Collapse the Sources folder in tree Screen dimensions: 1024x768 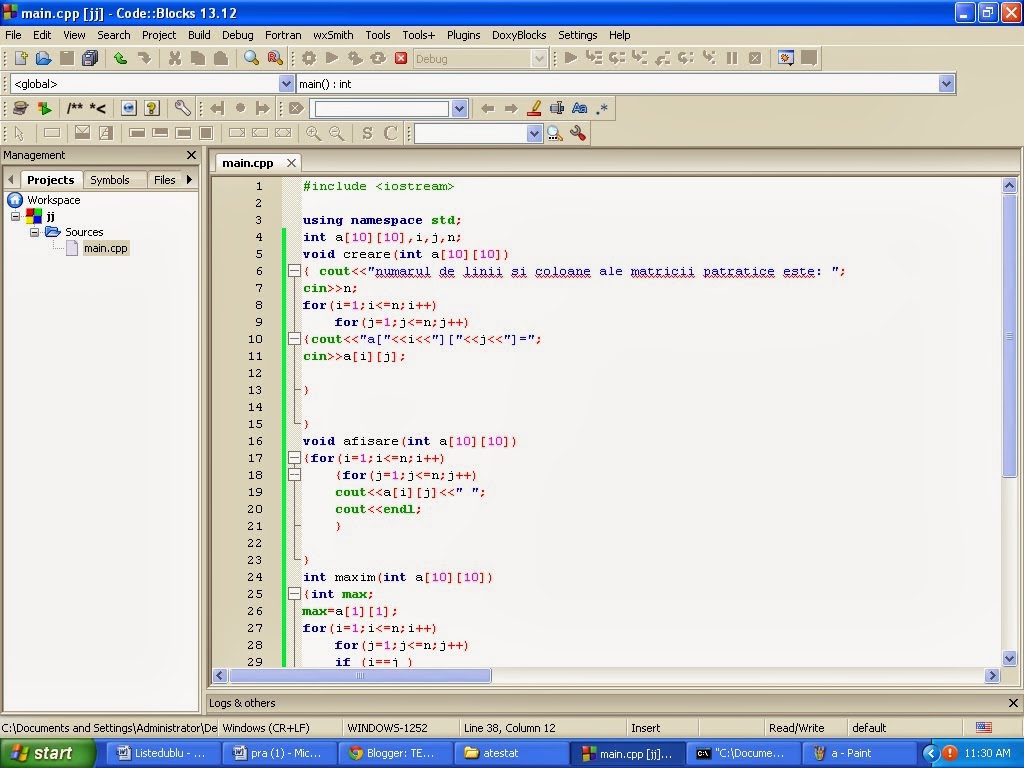click(35, 232)
